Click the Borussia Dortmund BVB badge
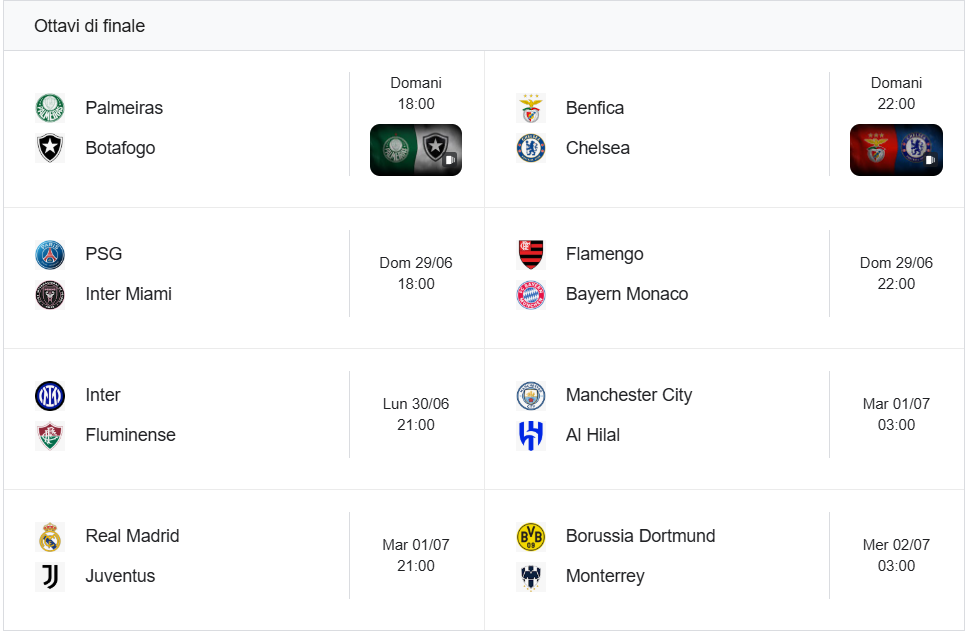This screenshot has width=966, height=631. (x=530, y=537)
